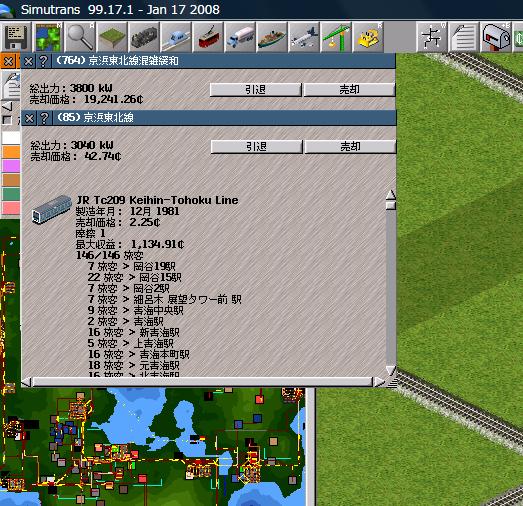523x506 pixels.
Task: Select the white color swatch
Action: click(x=11, y=137)
